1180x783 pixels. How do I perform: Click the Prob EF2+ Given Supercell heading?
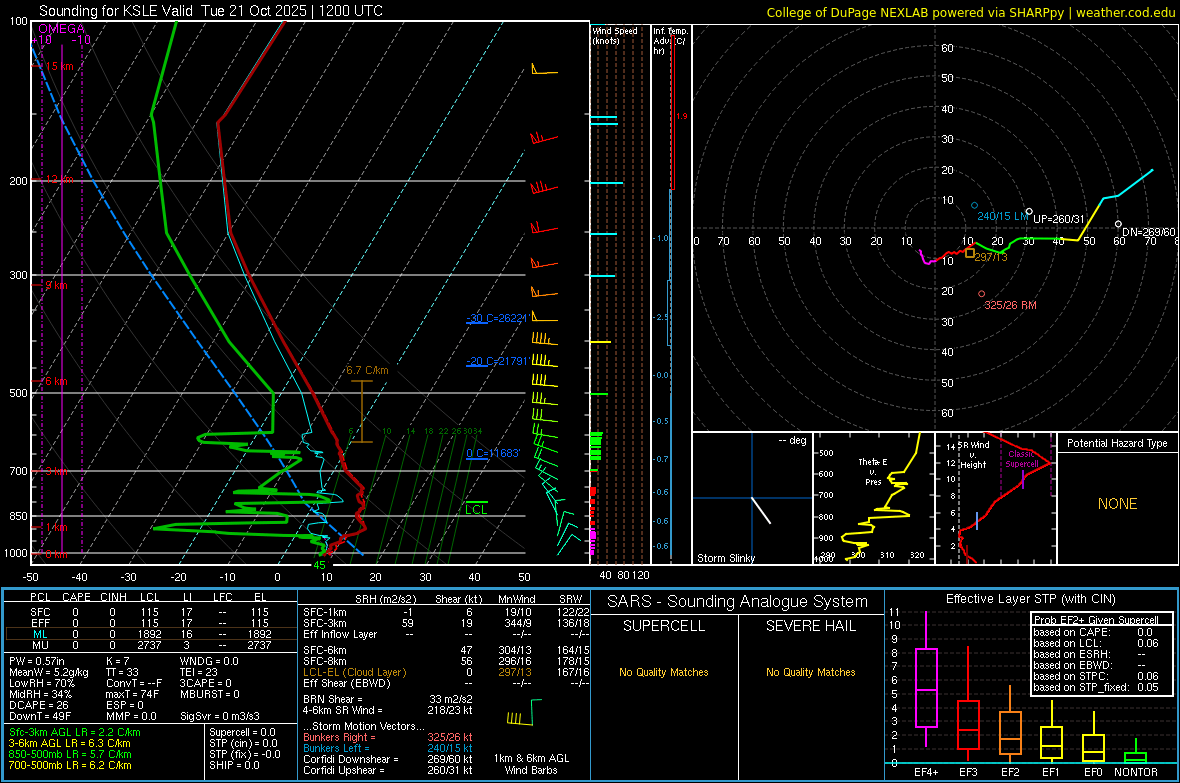pyautogui.click(x=1096, y=620)
